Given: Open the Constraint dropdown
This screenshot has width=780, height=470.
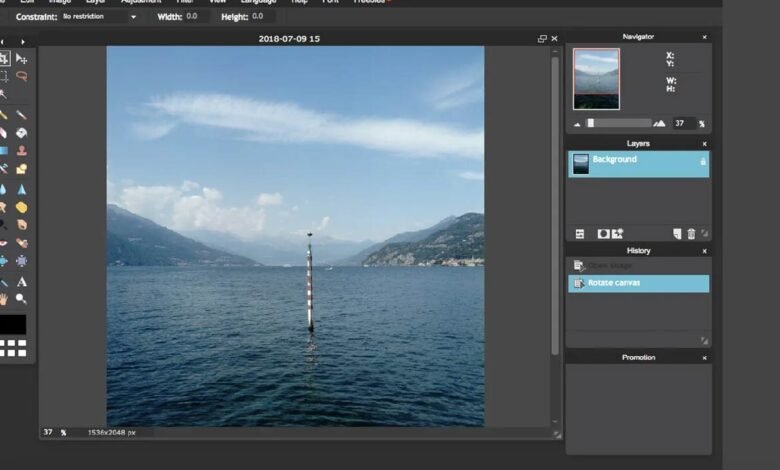Looking at the screenshot, I should (100, 17).
